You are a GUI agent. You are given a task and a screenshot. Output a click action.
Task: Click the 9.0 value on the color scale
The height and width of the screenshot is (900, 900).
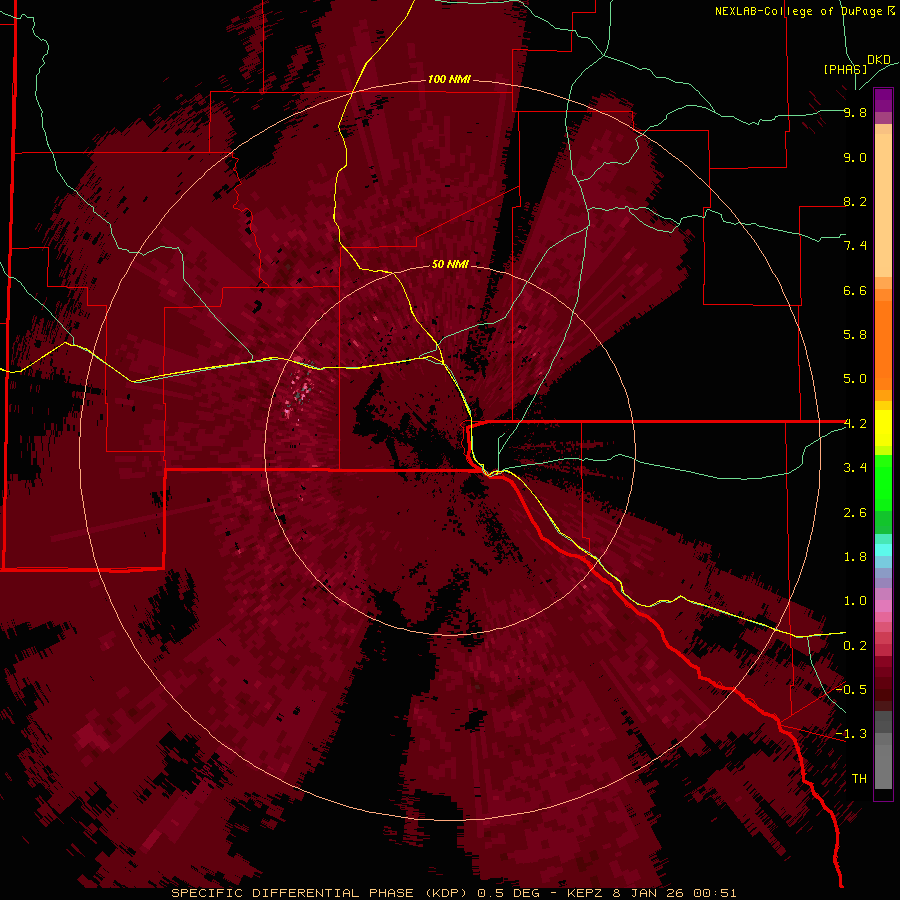[855, 158]
